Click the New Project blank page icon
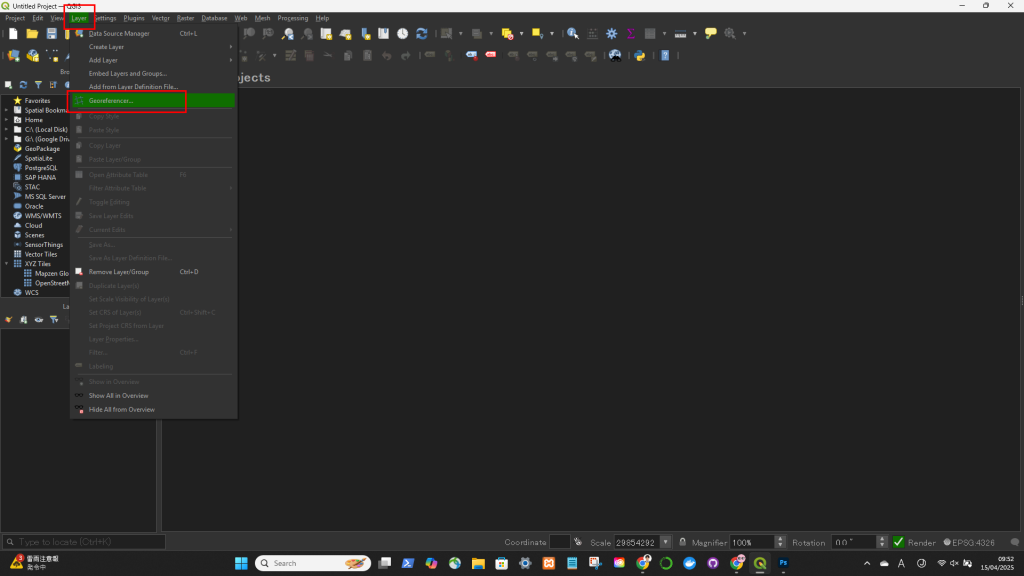This screenshot has height=576, width=1024. click(x=14, y=33)
